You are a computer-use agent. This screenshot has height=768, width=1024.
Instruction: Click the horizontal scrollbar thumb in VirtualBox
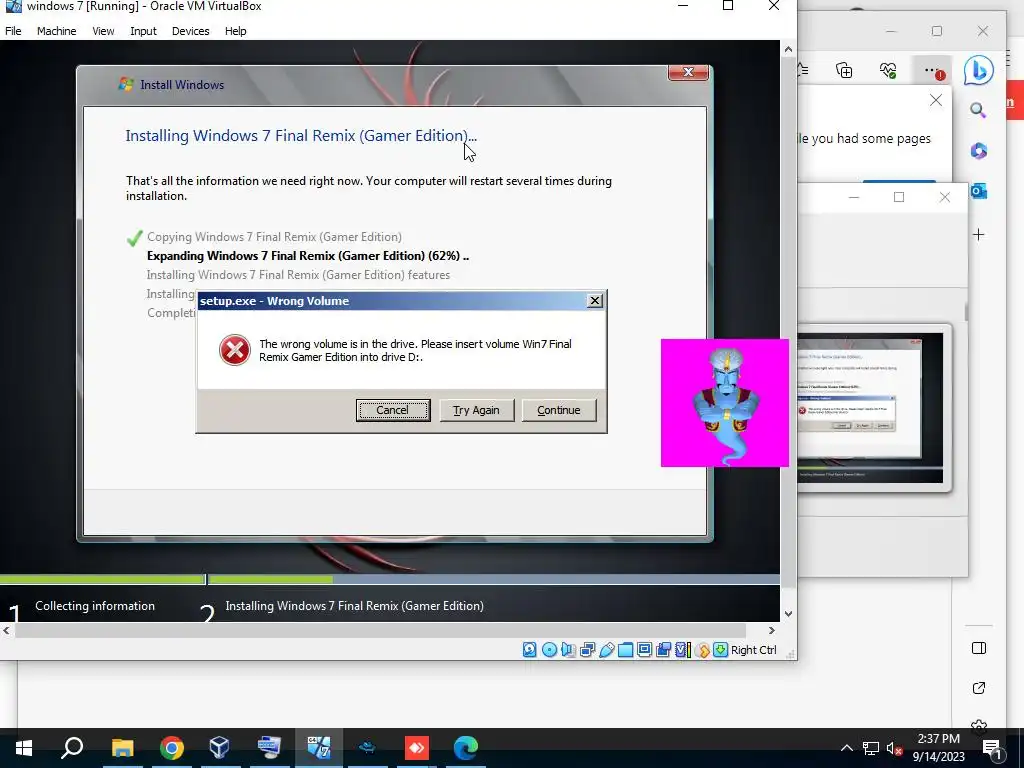tap(380, 630)
